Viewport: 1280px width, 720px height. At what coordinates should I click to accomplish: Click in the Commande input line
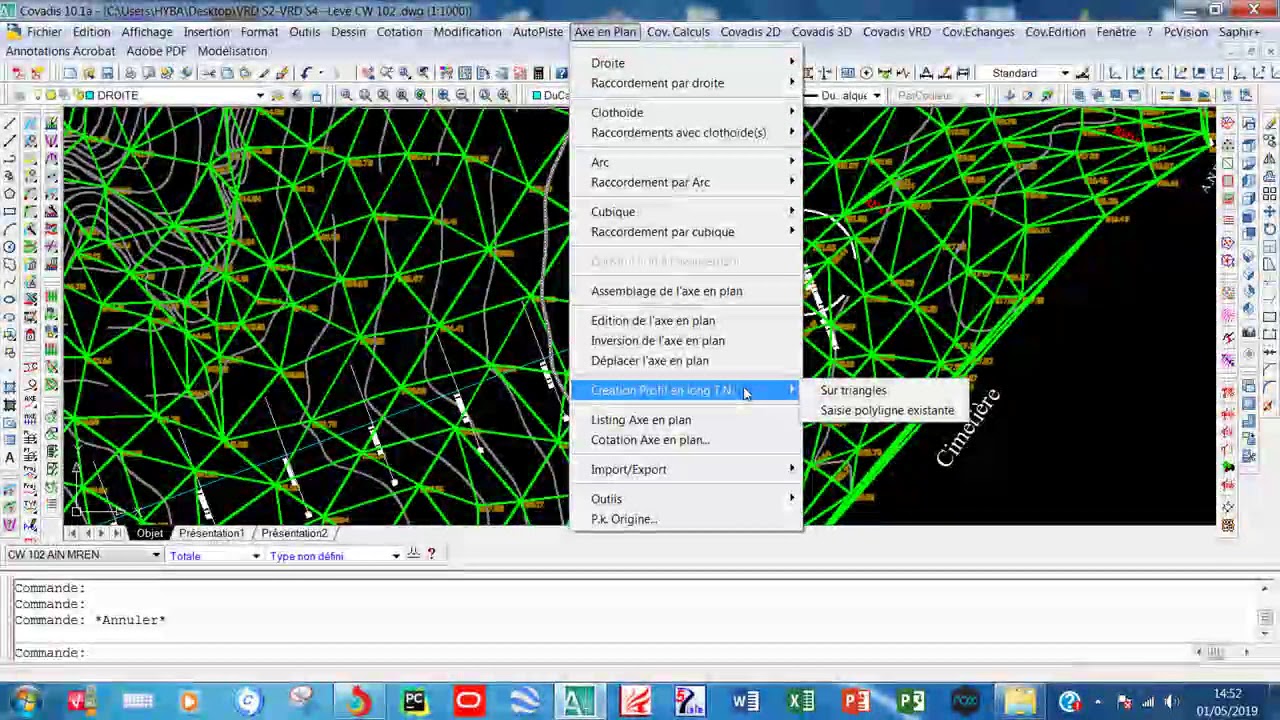pos(600,652)
